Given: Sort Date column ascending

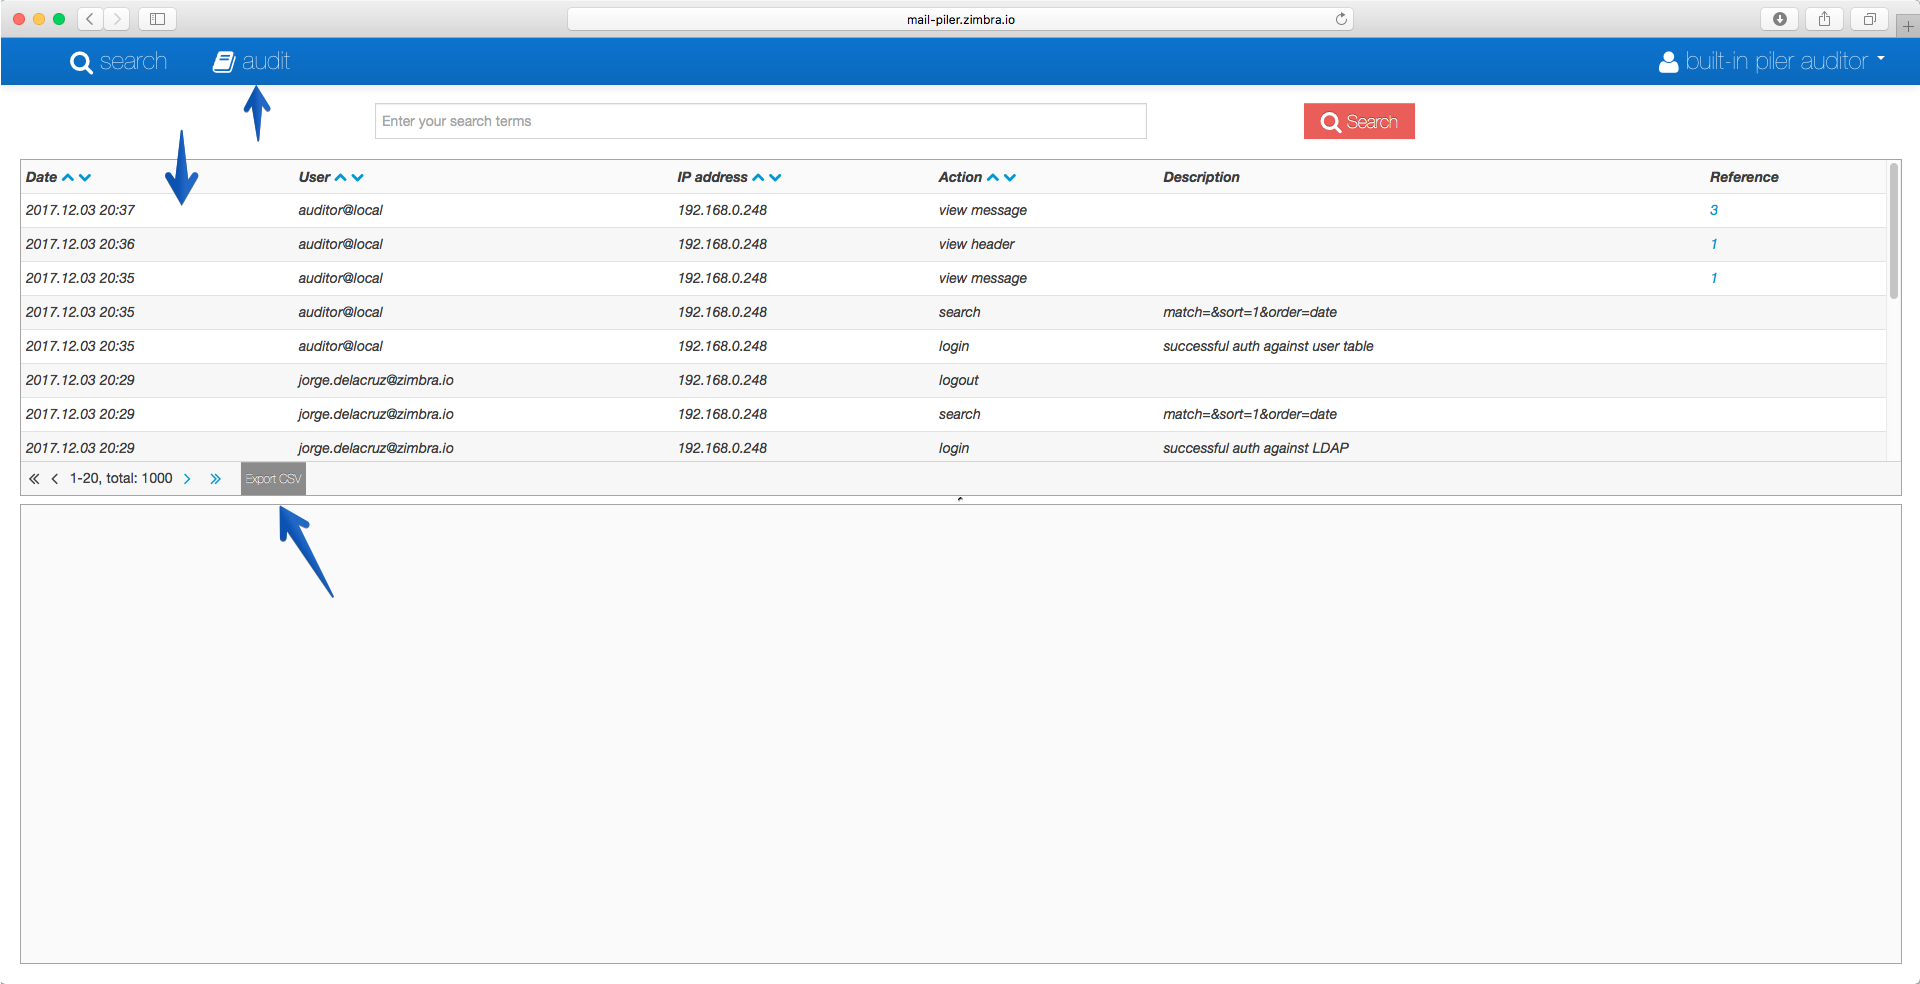Looking at the screenshot, I should (68, 177).
